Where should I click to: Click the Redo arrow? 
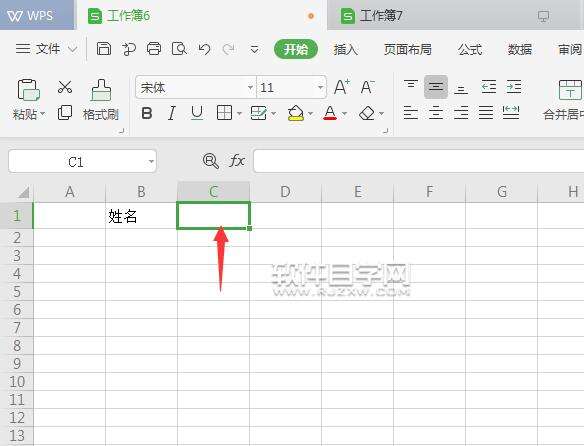[x=228, y=49]
